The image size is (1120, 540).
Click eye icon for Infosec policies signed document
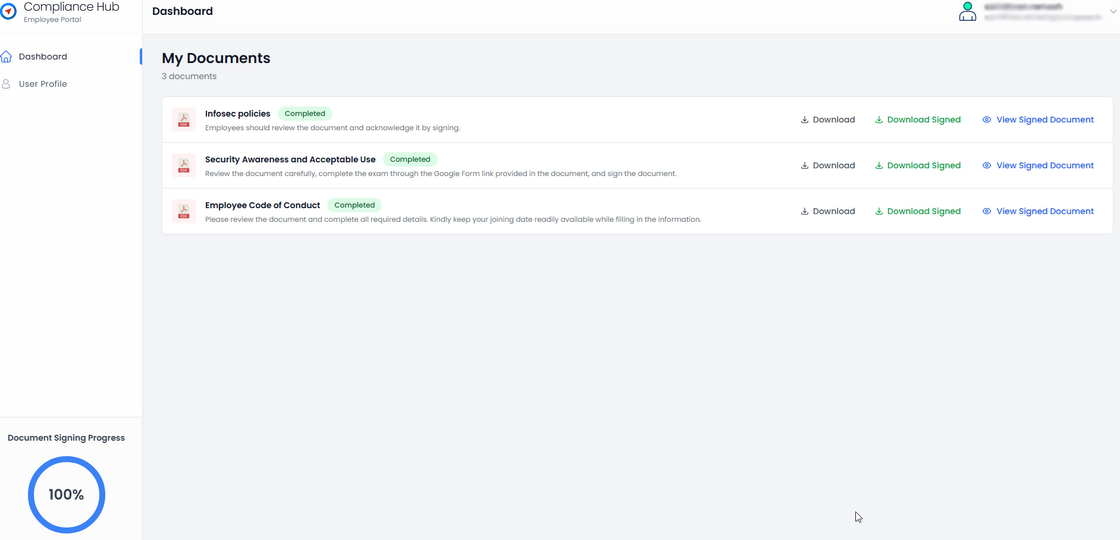(x=986, y=120)
